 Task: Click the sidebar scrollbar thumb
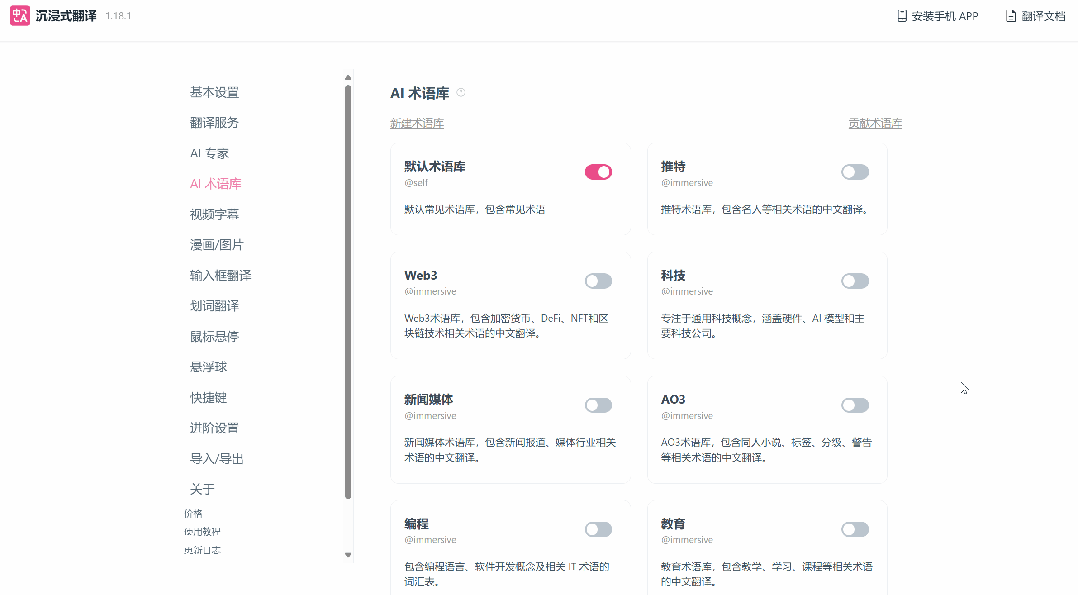(348, 292)
